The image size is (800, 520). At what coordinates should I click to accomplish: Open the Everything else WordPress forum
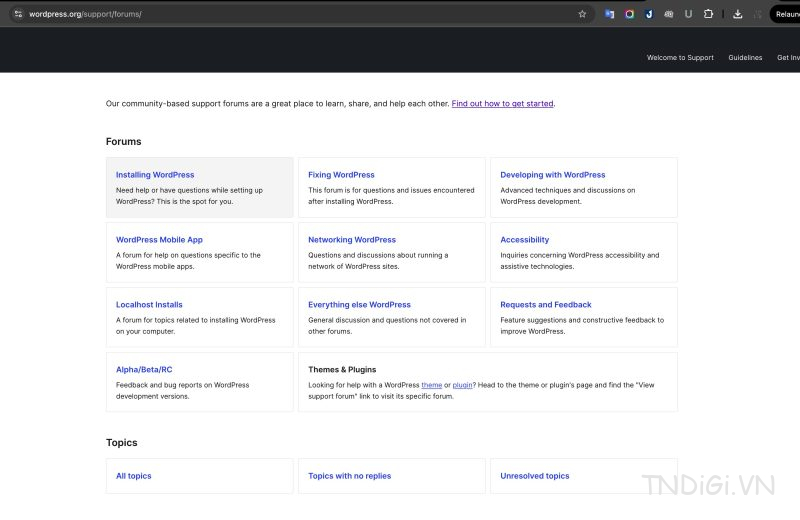(359, 305)
